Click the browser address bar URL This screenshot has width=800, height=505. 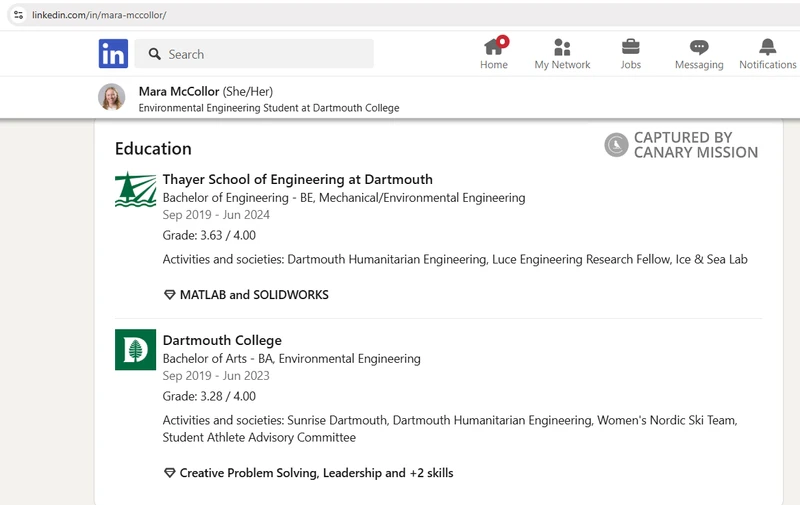tap(99, 15)
